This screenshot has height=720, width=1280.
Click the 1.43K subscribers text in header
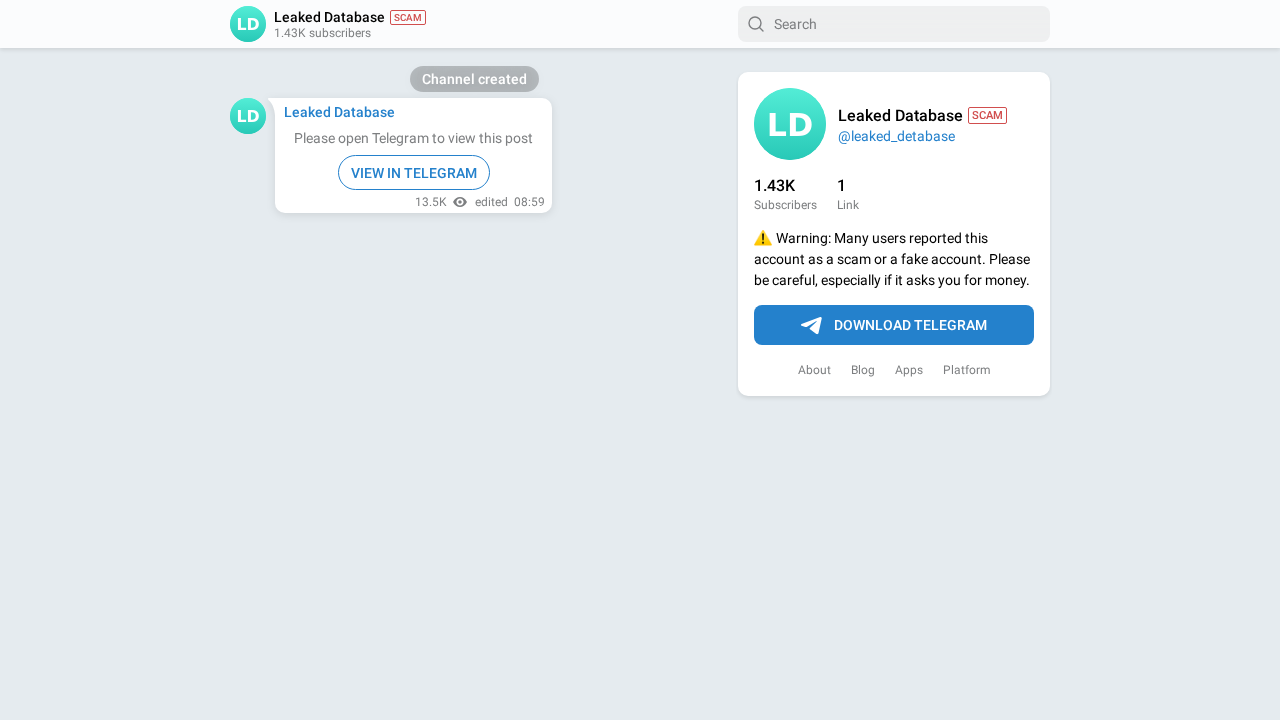pyautogui.click(x=322, y=33)
